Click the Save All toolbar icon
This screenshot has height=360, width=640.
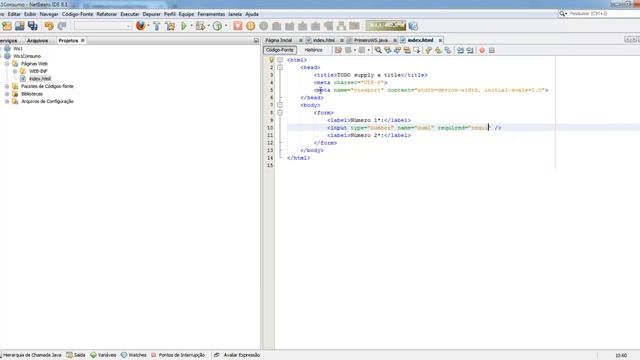(x=33, y=26)
